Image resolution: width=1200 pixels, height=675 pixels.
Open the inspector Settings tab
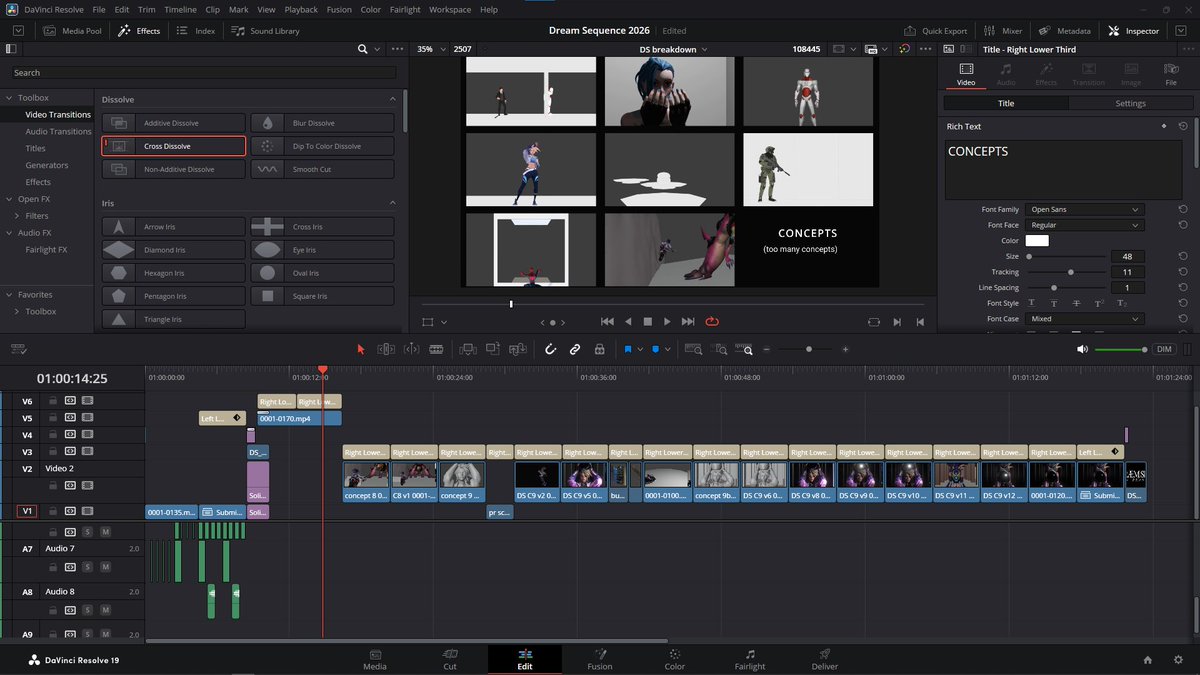(x=1130, y=103)
